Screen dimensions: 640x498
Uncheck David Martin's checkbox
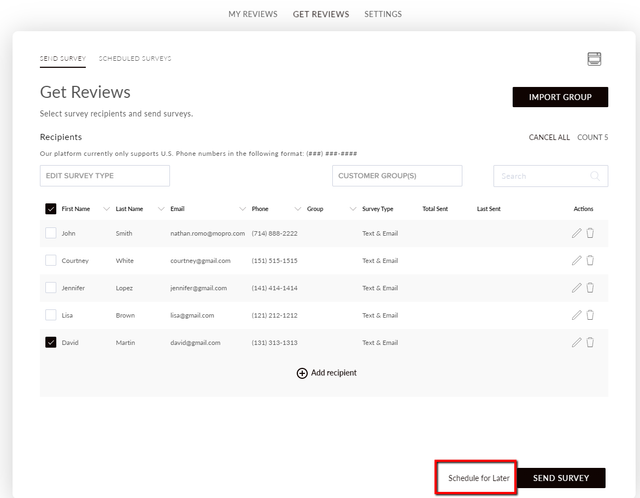tap(51, 342)
